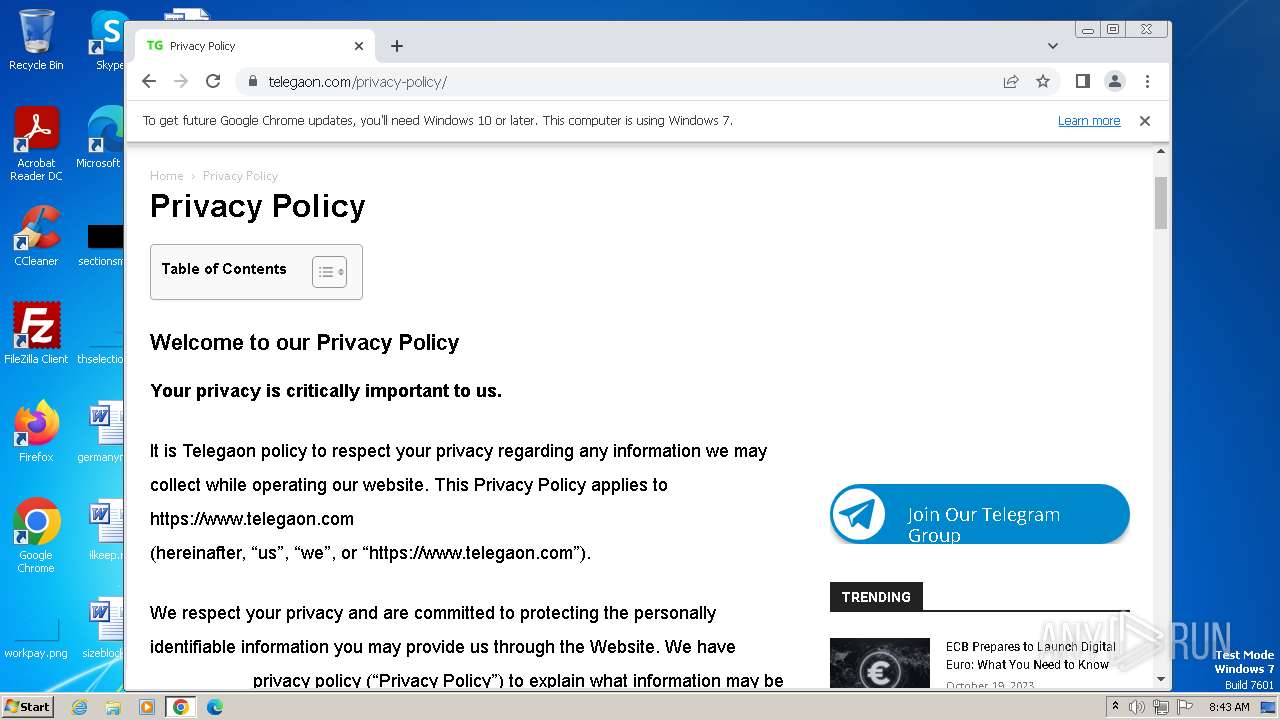
Task: Open the Windows Start menu
Action: coord(27,707)
